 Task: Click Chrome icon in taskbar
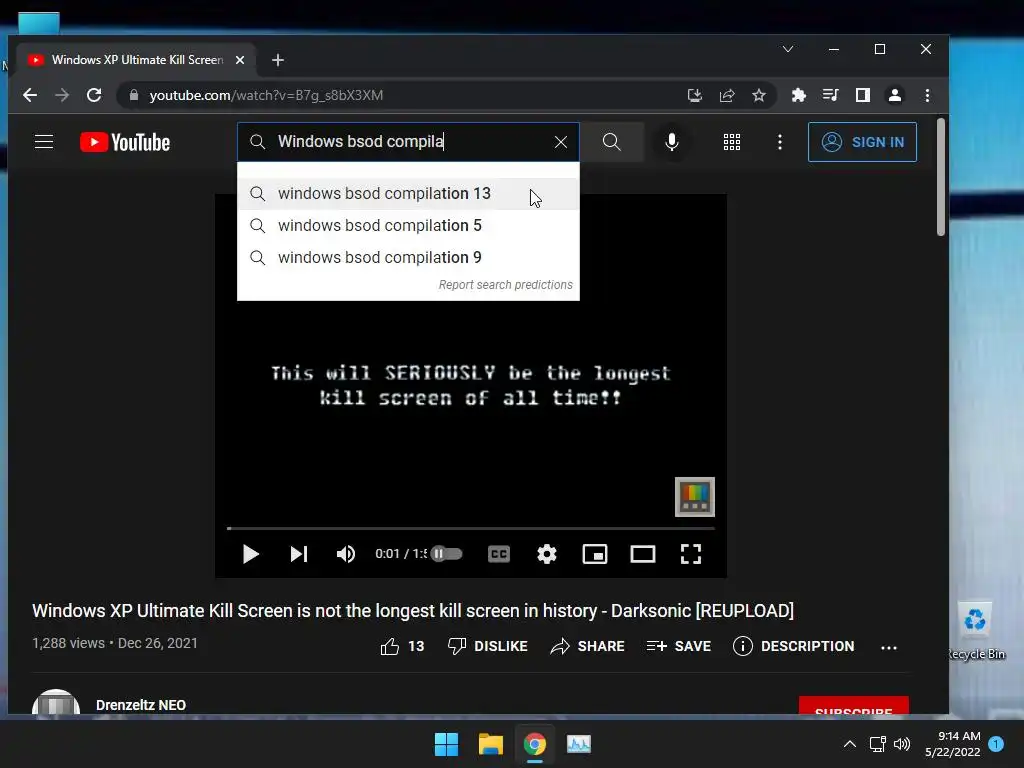pyautogui.click(x=535, y=744)
